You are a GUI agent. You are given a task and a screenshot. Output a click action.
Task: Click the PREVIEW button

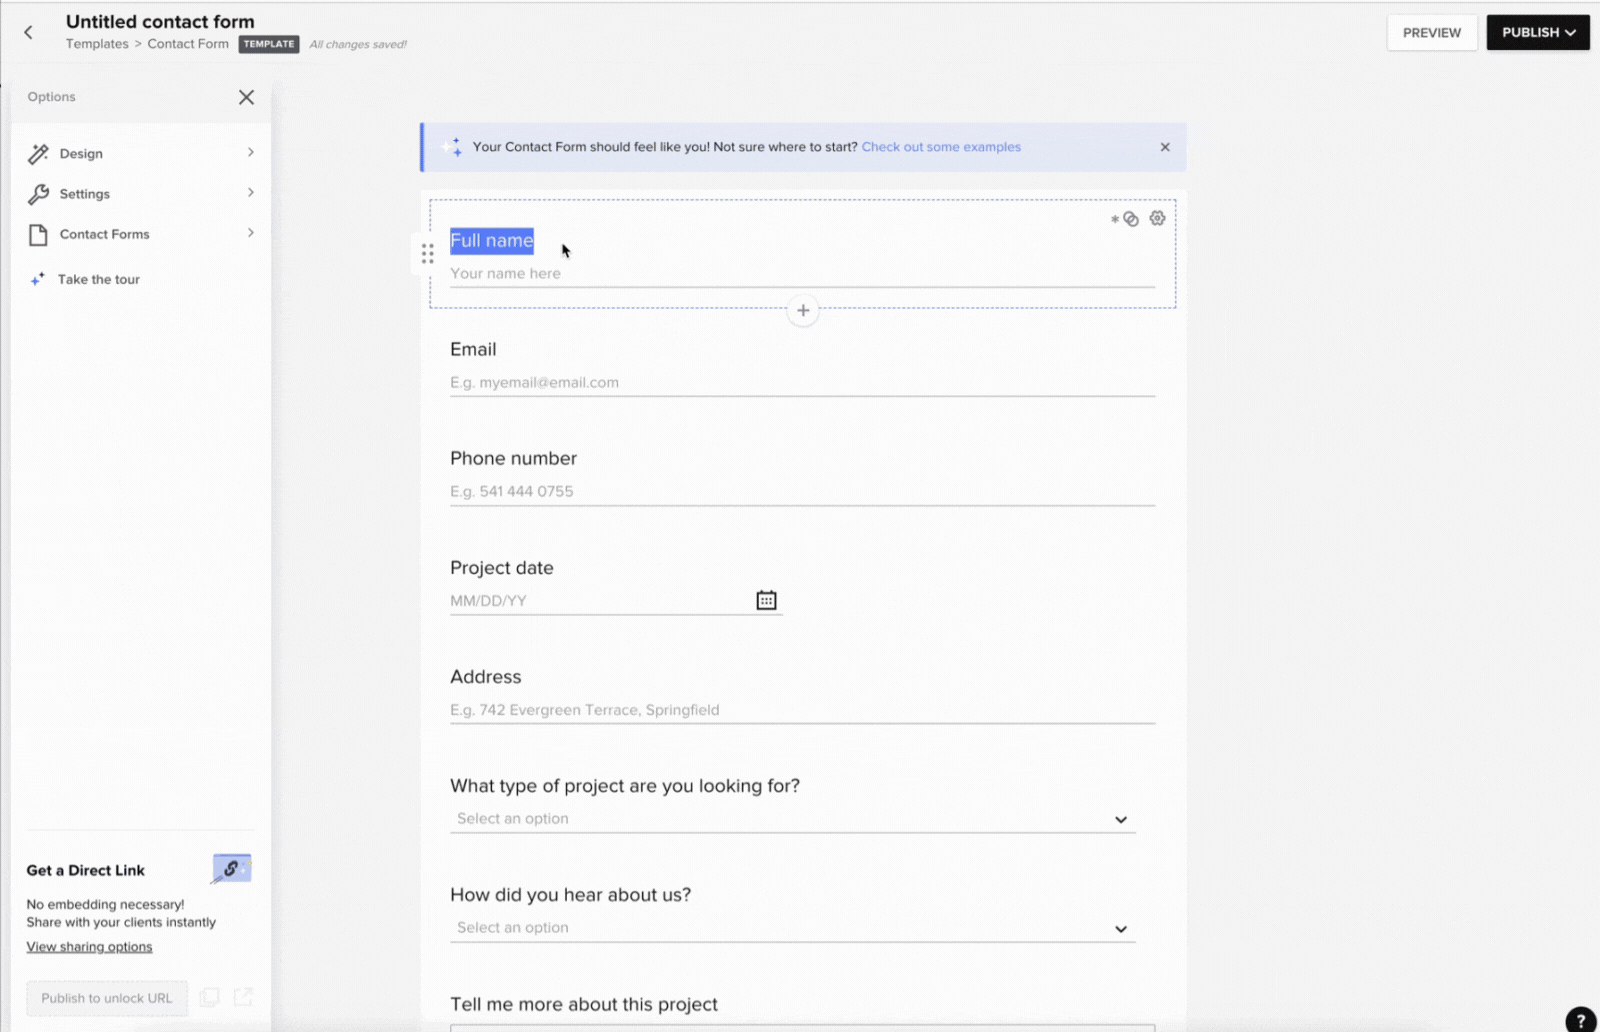click(x=1431, y=32)
